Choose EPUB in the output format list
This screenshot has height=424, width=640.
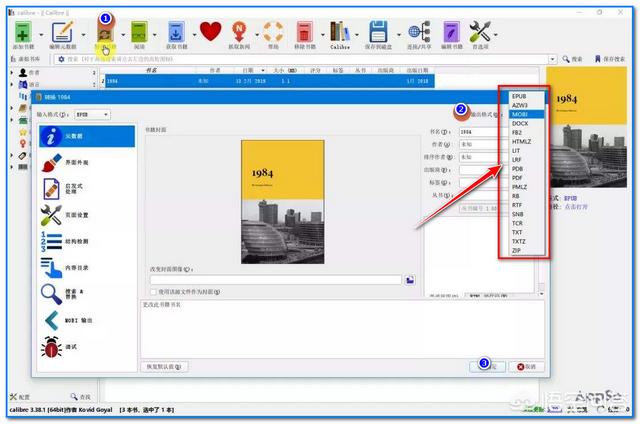coord(527,96)
